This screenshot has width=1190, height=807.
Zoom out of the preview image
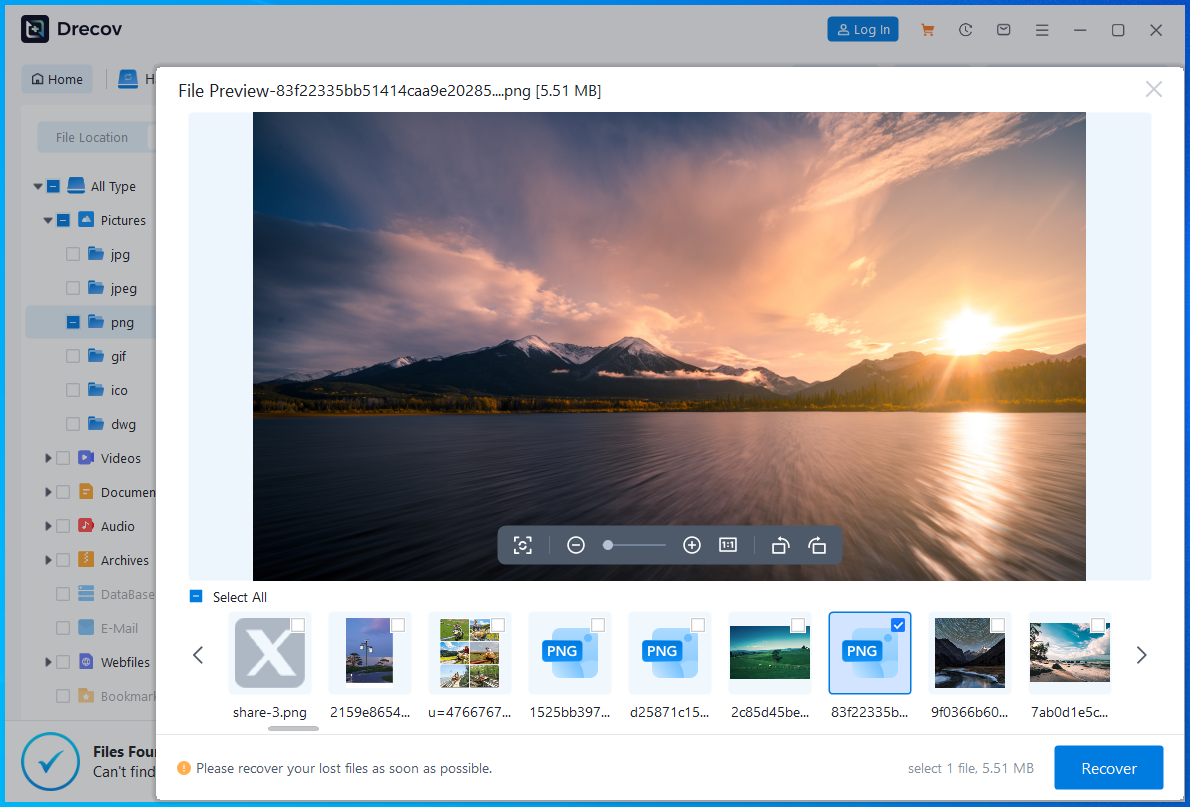(575, 545)
